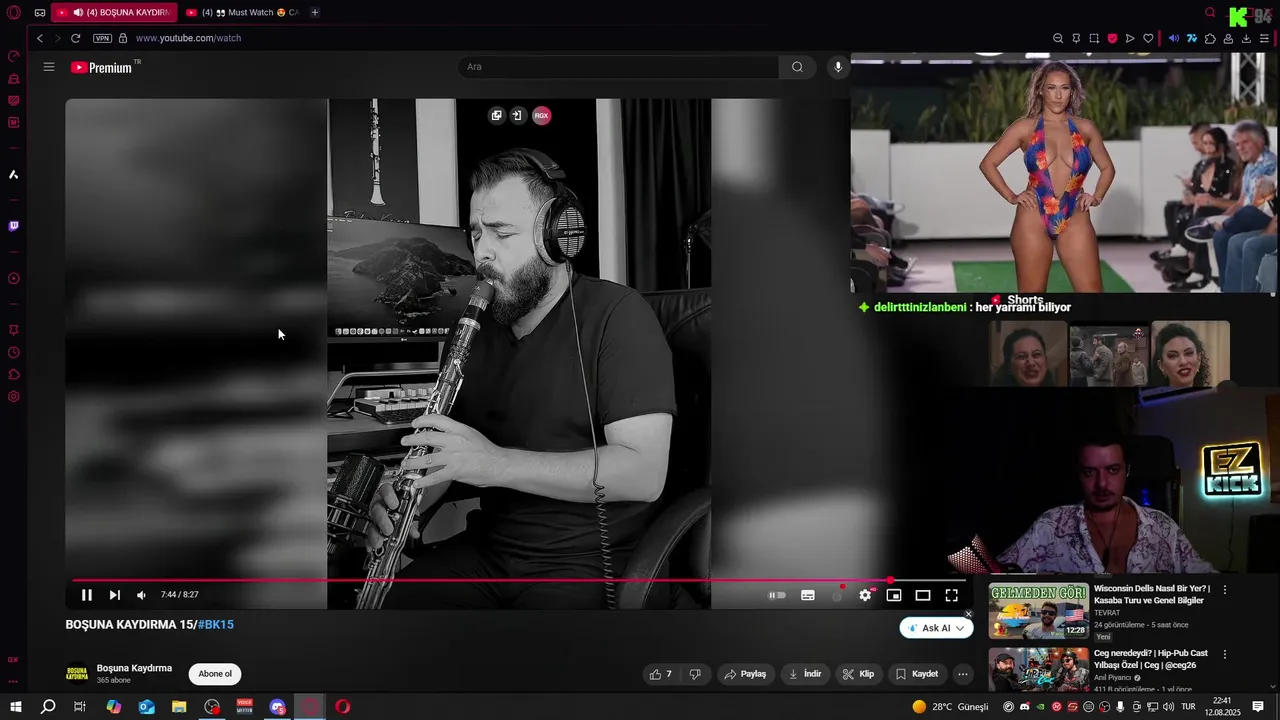Toggle the autoplay switch in player

point(777,595)
